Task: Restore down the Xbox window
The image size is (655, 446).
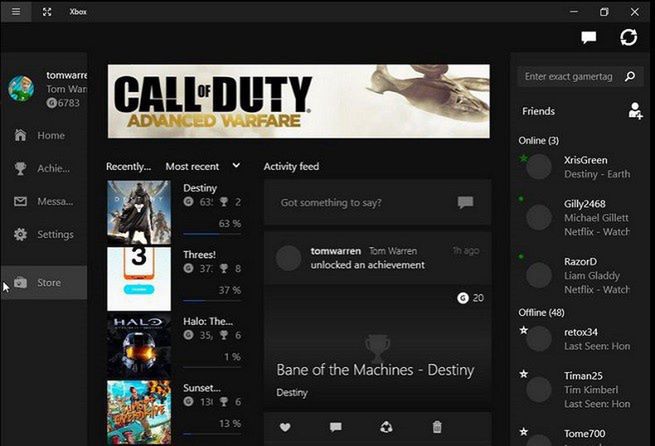Action: [604, 12]
